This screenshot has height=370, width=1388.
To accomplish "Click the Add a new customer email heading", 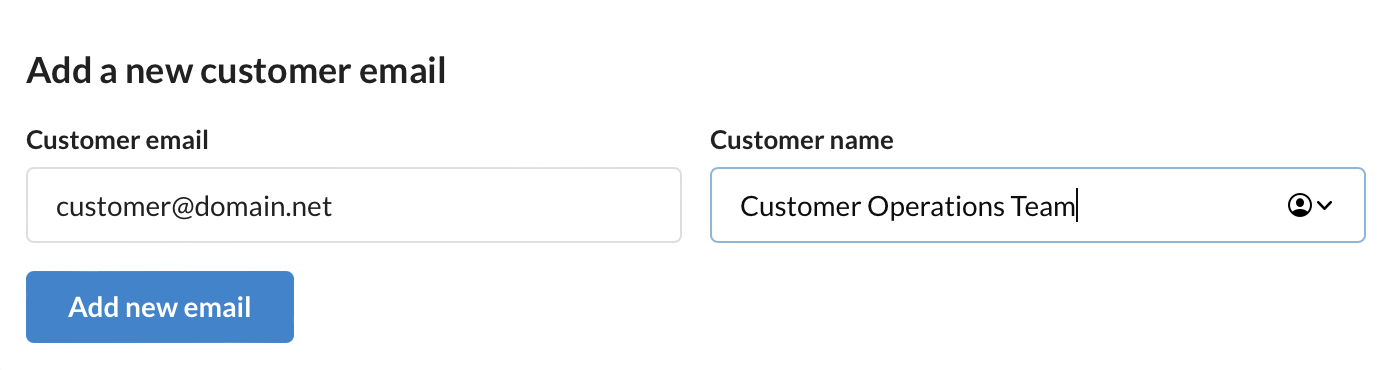I will [236, 72].
